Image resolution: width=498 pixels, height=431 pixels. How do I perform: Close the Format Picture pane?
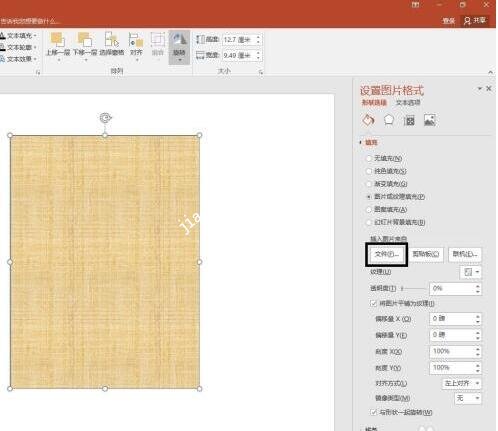click(x=489, y=88)
